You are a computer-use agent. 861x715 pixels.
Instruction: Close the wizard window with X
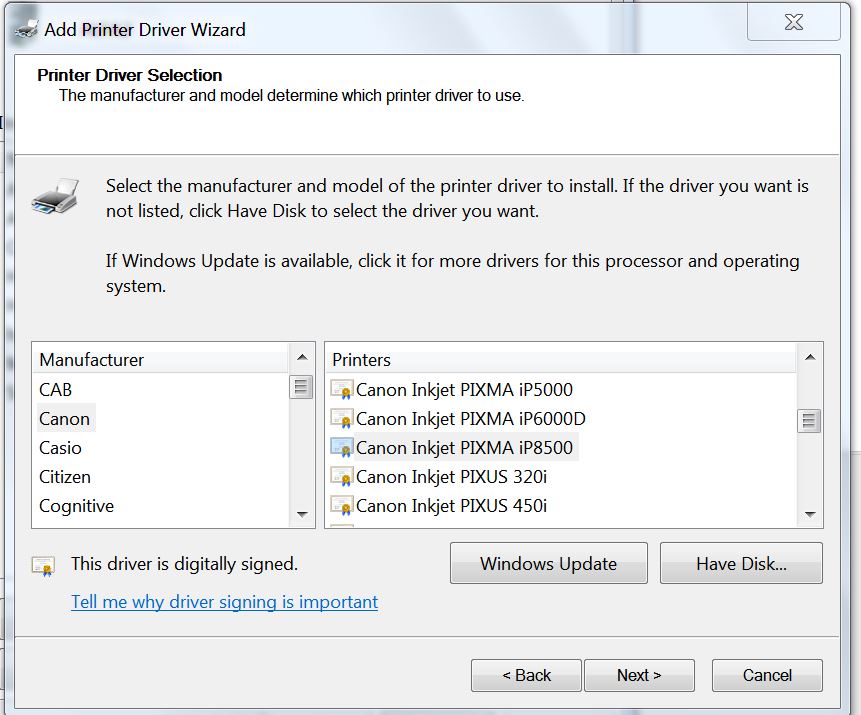pyautogui.click(x=793, y=23)
